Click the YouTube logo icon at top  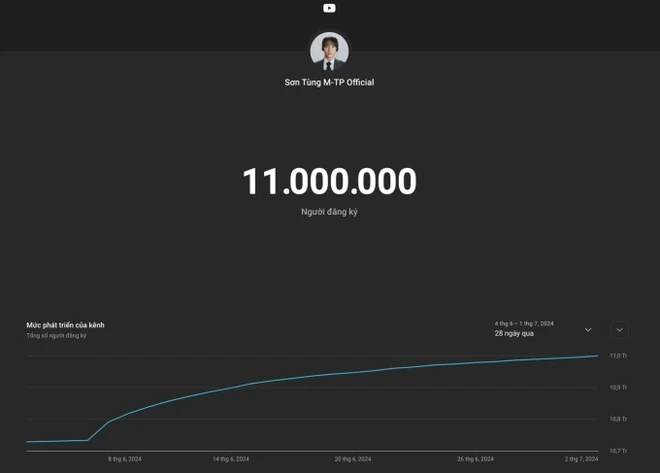(x=329, y=8)
